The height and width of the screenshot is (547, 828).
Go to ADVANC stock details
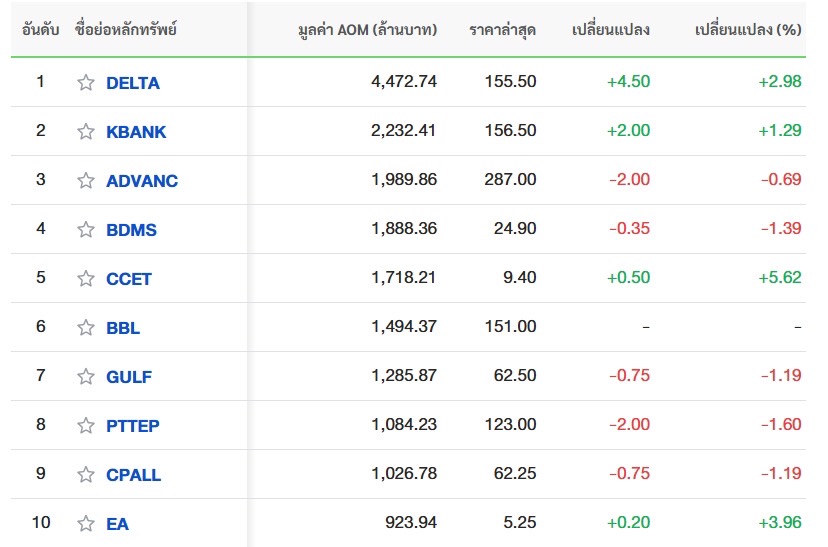142,181
